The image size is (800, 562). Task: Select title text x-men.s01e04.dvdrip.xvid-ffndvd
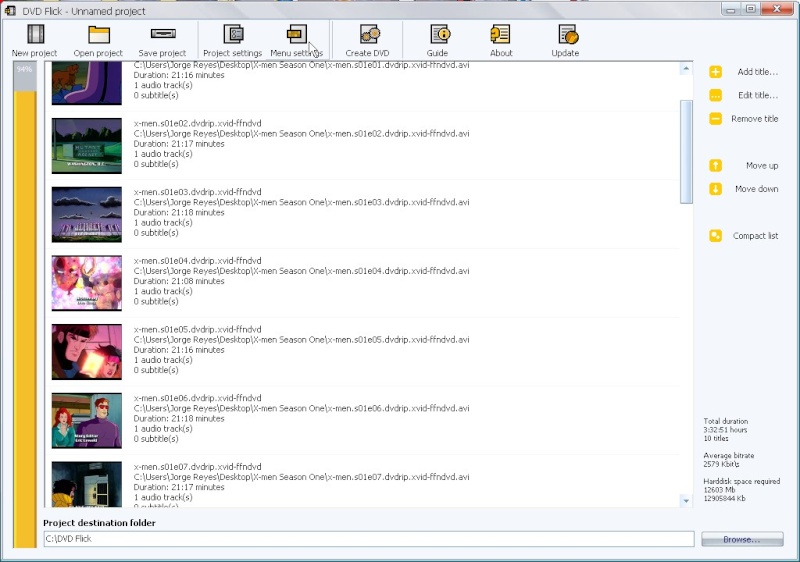click(197, 261)
